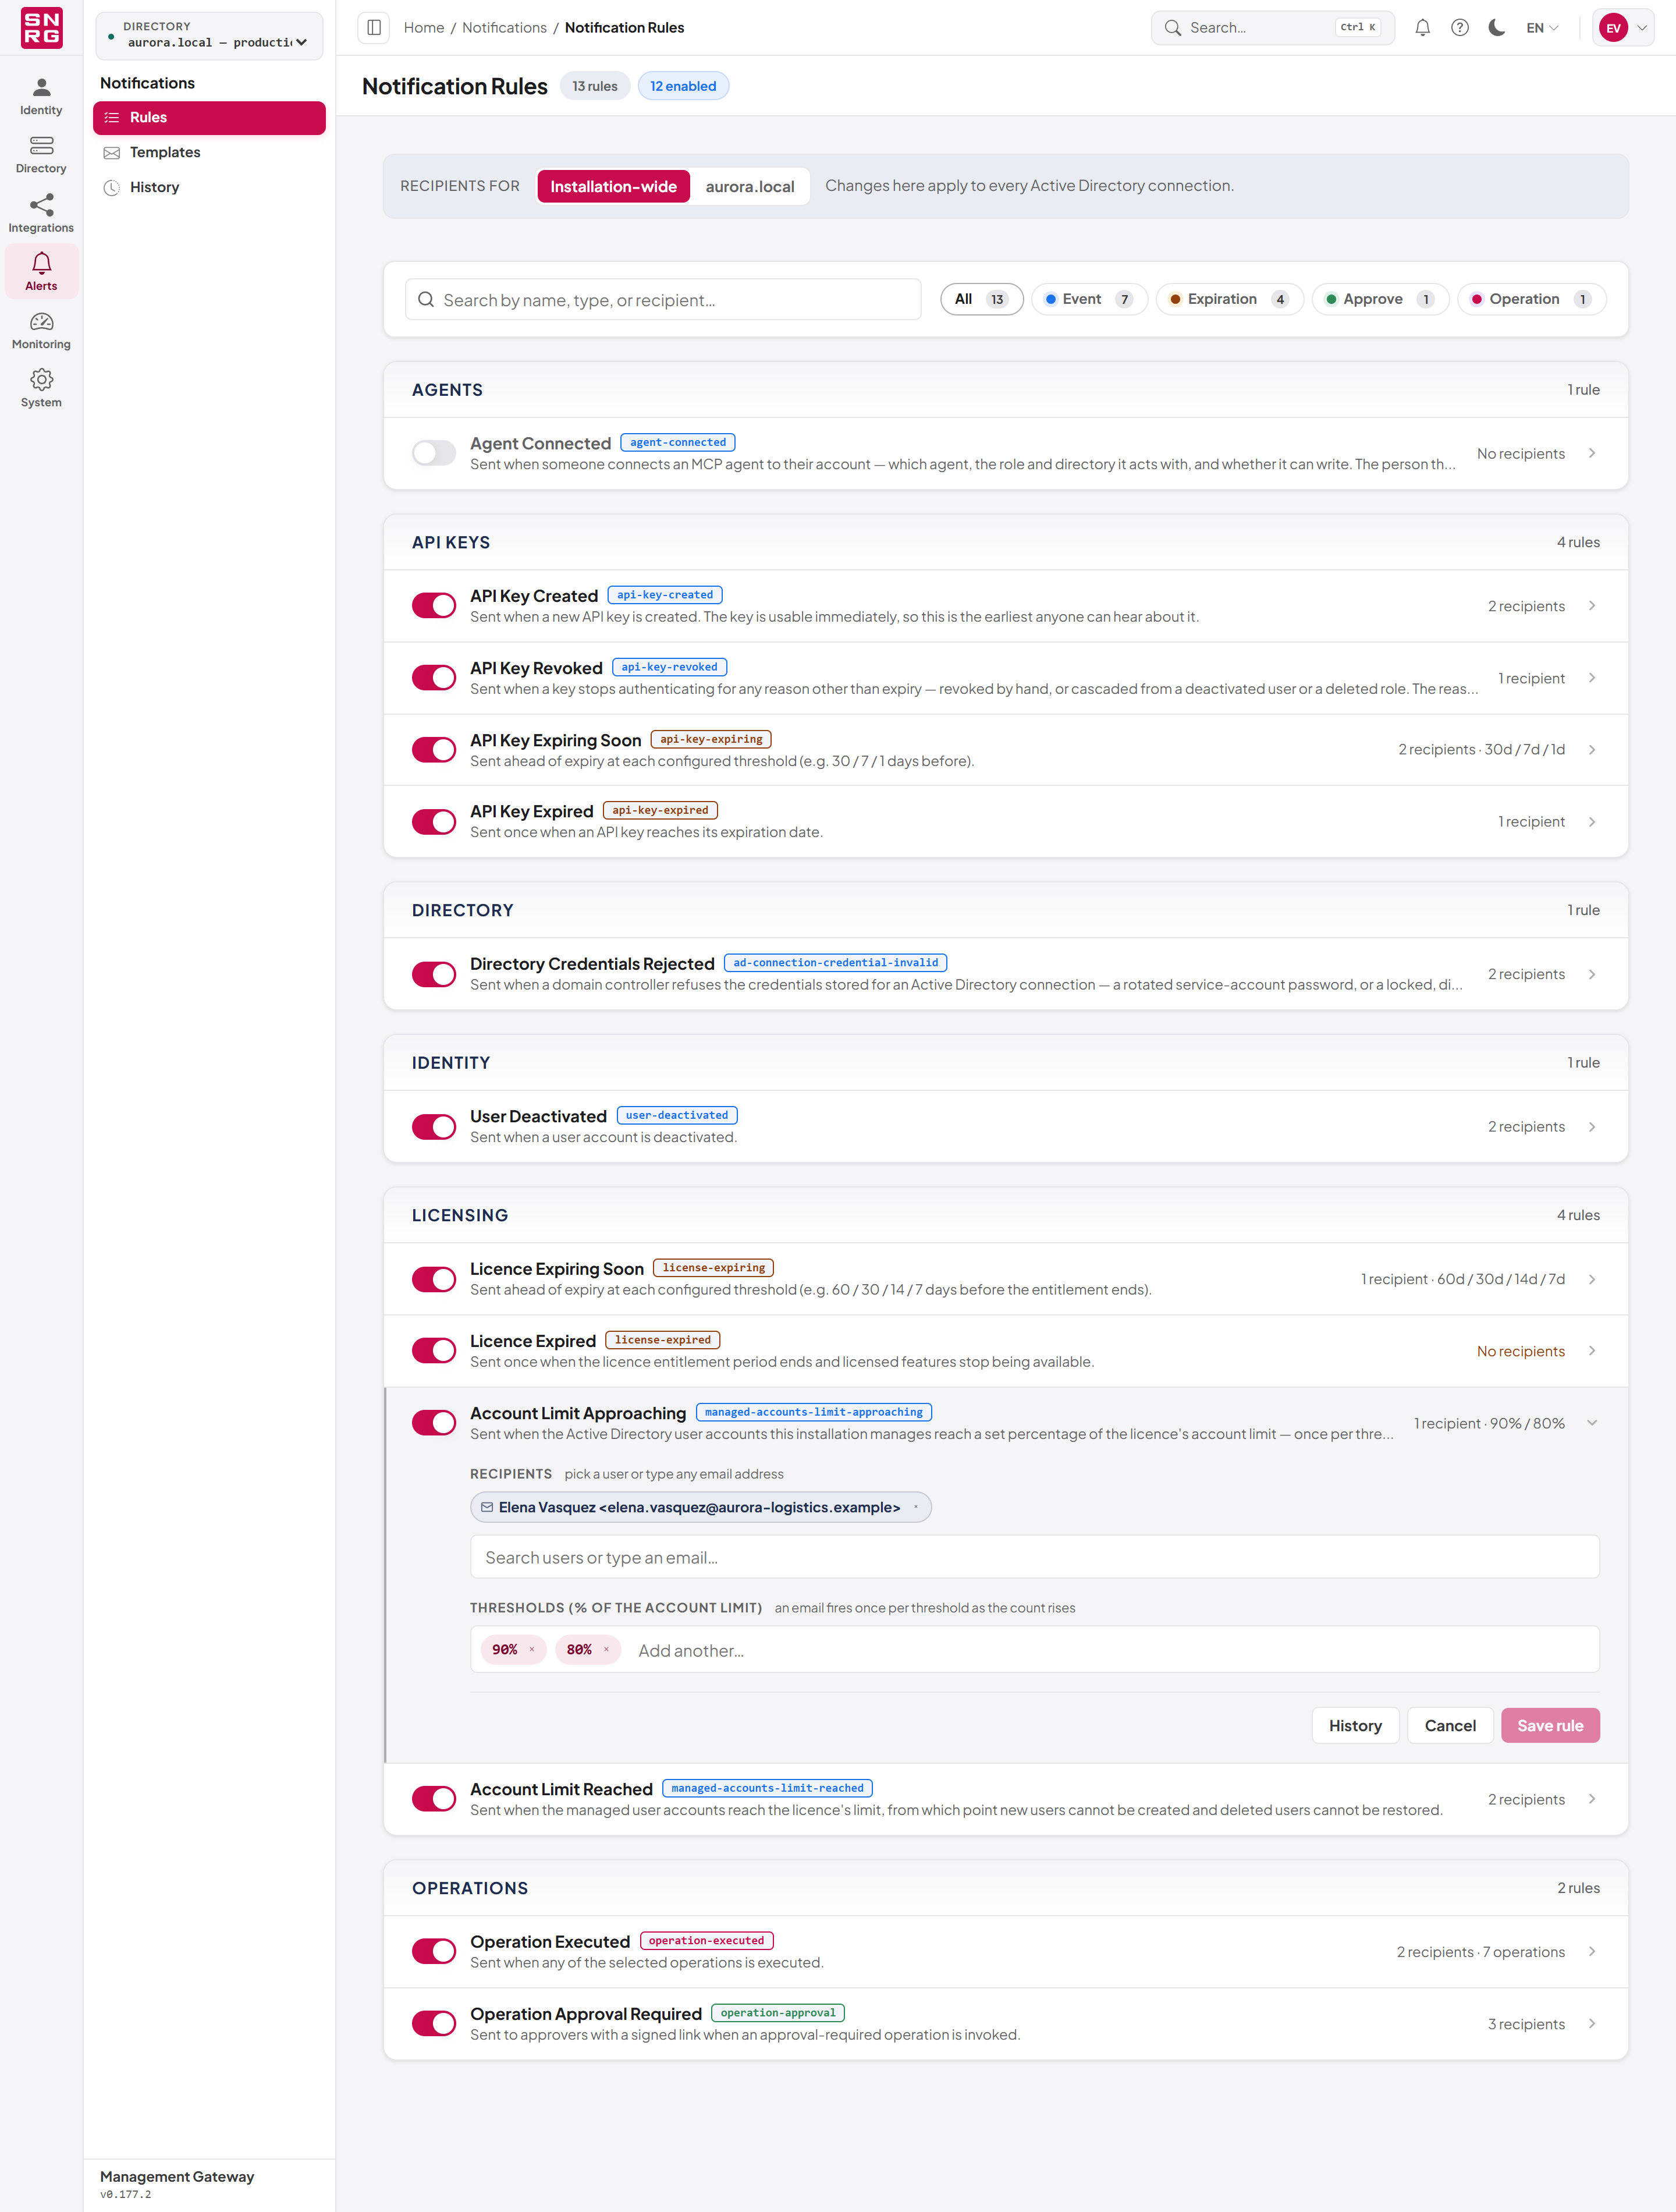Focus the global Search box
The width and height of the screenshot is (1676, 2212).
[x=1273, y=28]
